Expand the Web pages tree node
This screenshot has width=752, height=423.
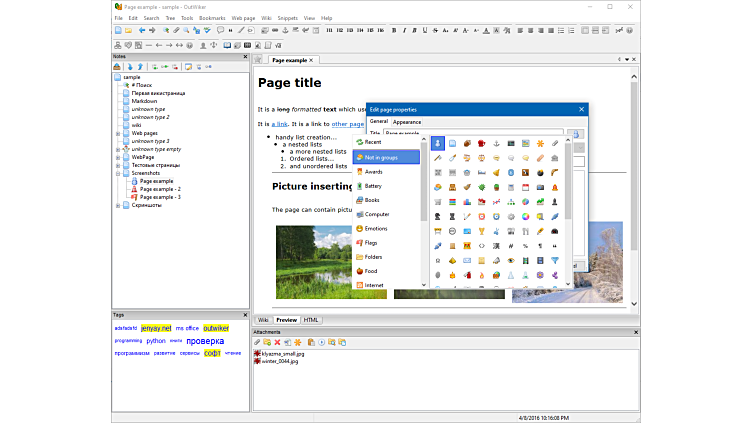(x=118, y=133)
